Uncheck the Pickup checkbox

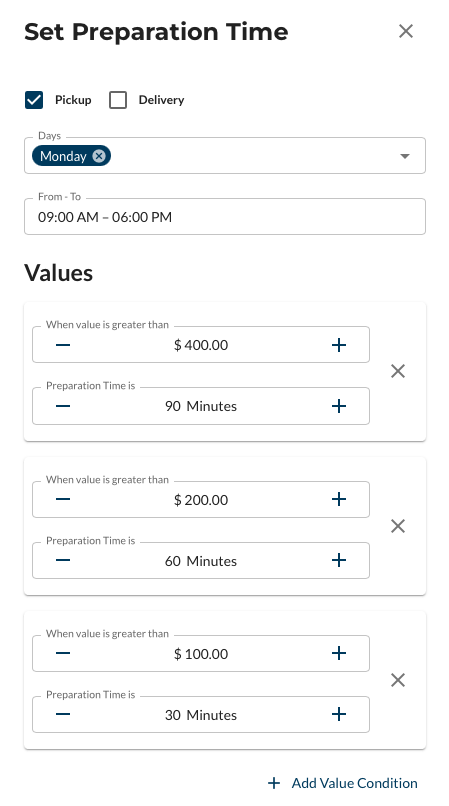click(34, 100)
